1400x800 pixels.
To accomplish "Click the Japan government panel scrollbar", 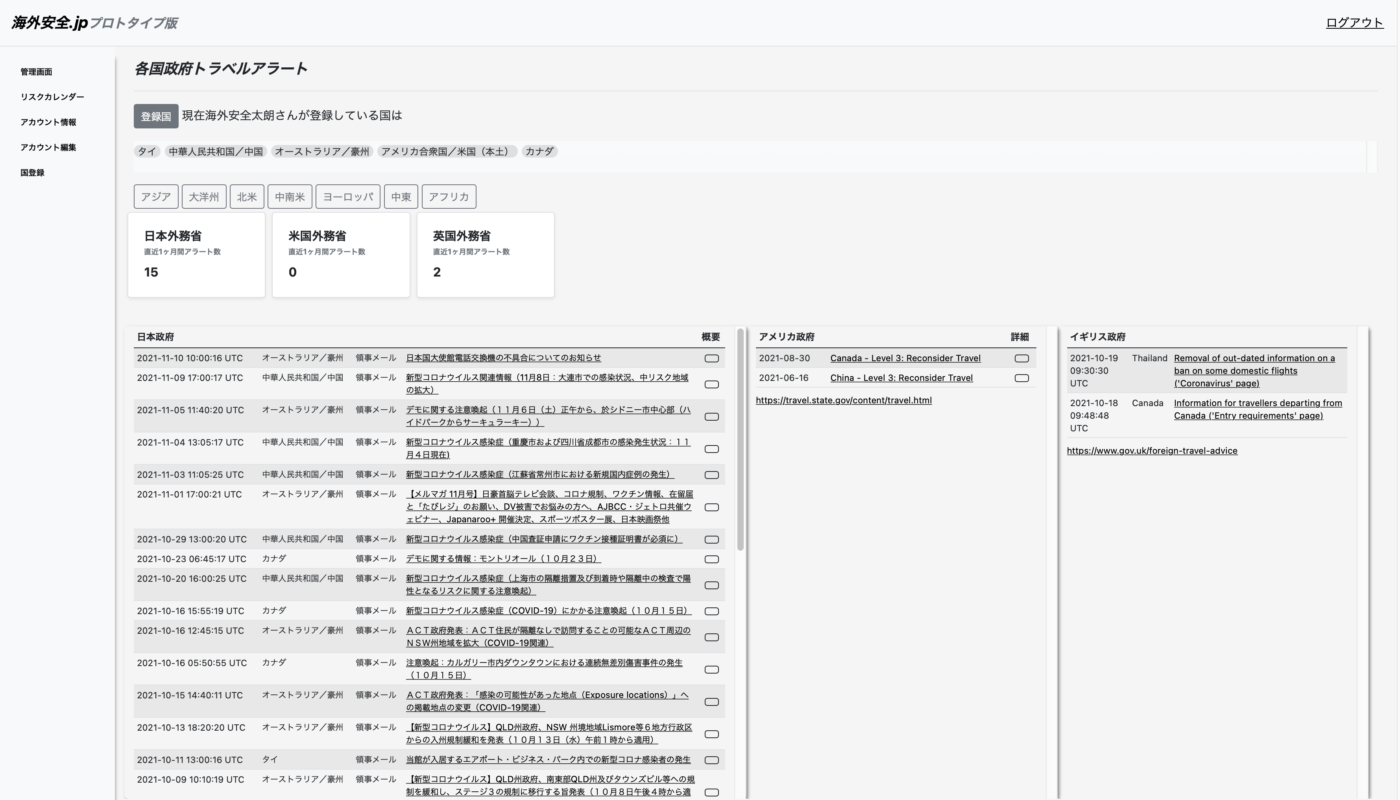I will pos(741,440).
